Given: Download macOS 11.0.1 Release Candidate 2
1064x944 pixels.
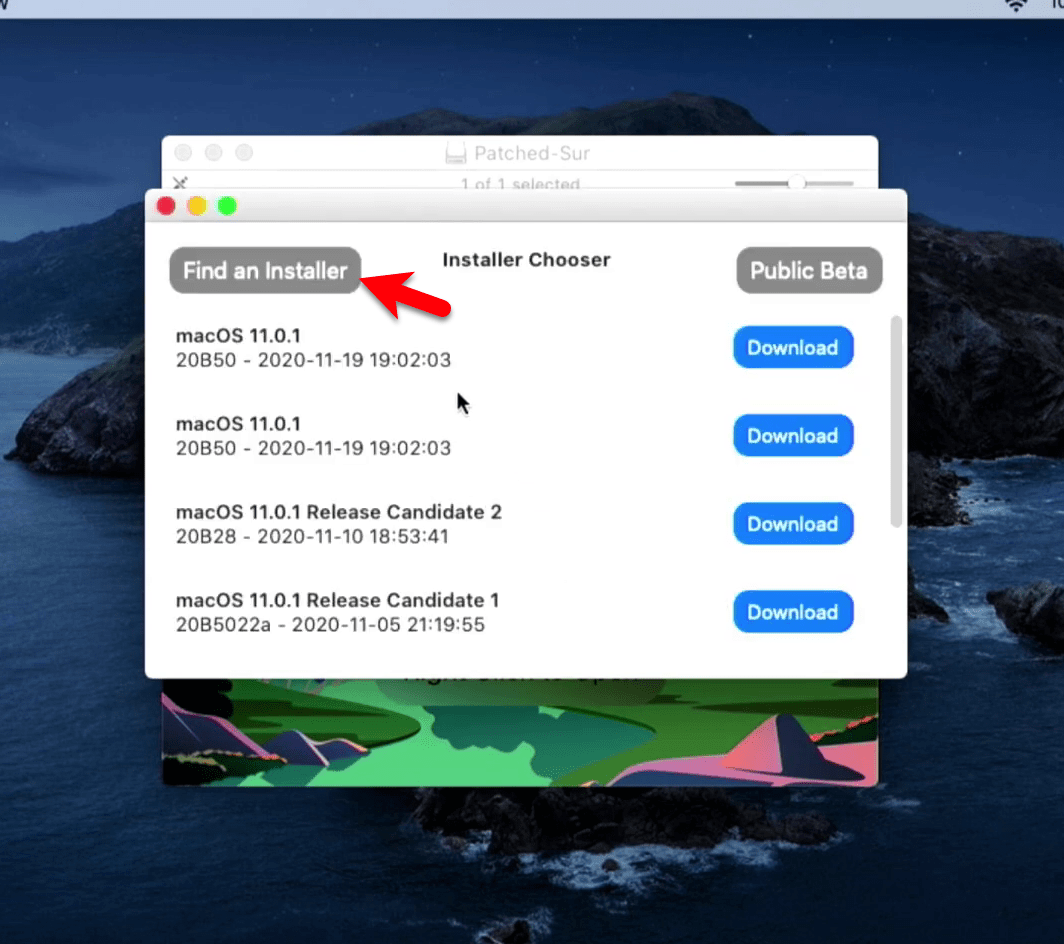Looking at the screenshot, I should (x=793, y=524).
